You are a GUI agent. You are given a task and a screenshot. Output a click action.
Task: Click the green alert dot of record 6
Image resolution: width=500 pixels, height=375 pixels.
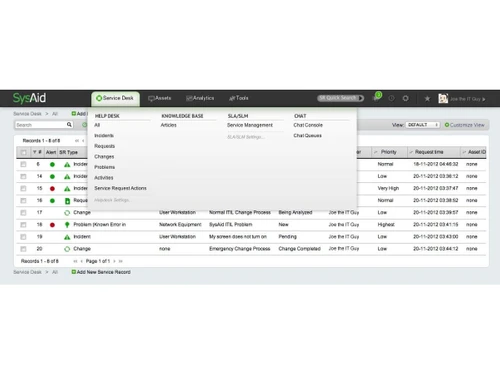pos(52,164)
